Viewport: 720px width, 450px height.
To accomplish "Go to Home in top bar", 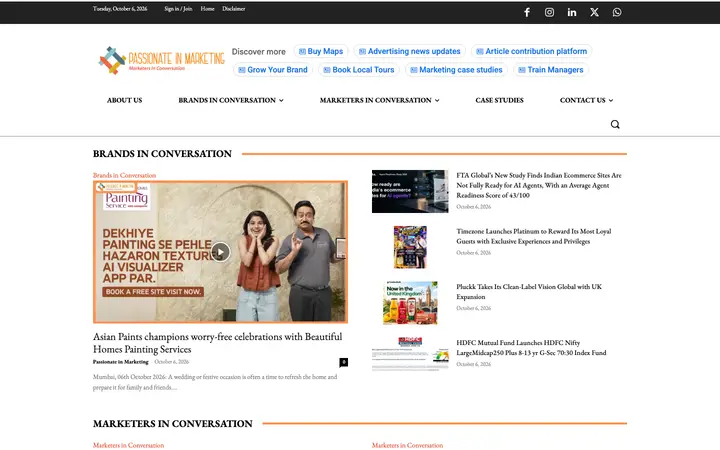I will click(207, 9).
